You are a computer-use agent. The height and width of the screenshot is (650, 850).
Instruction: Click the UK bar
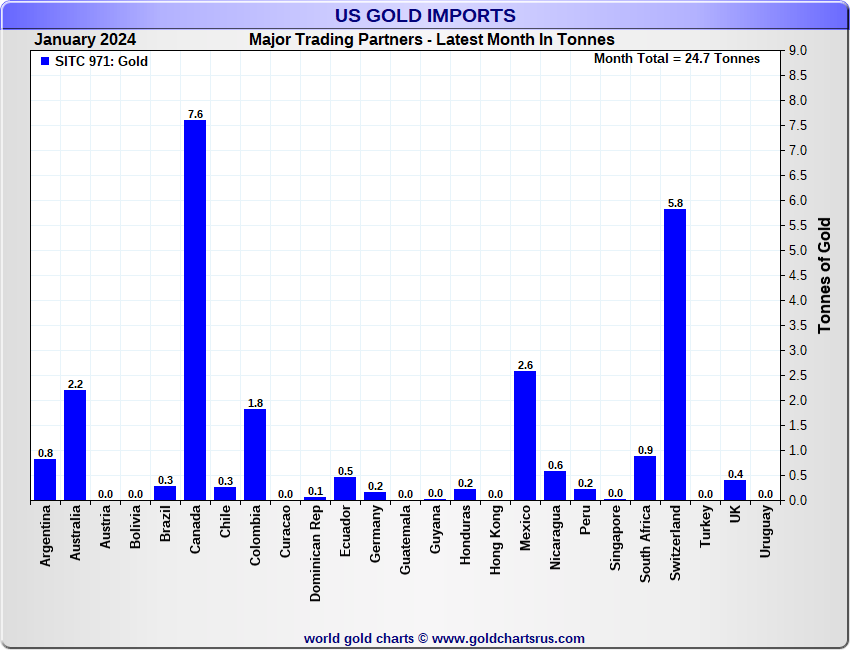point(735,490)
